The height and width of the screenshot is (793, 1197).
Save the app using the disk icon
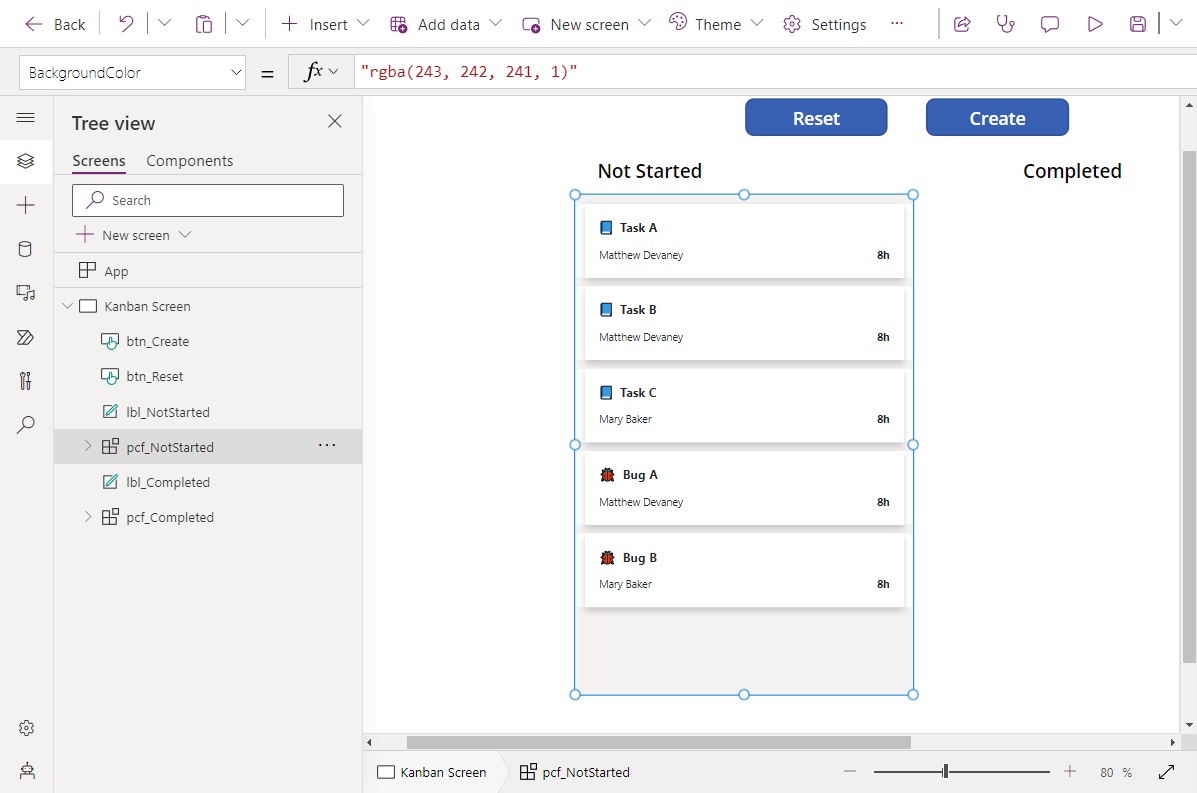(x=1138, y=23)
